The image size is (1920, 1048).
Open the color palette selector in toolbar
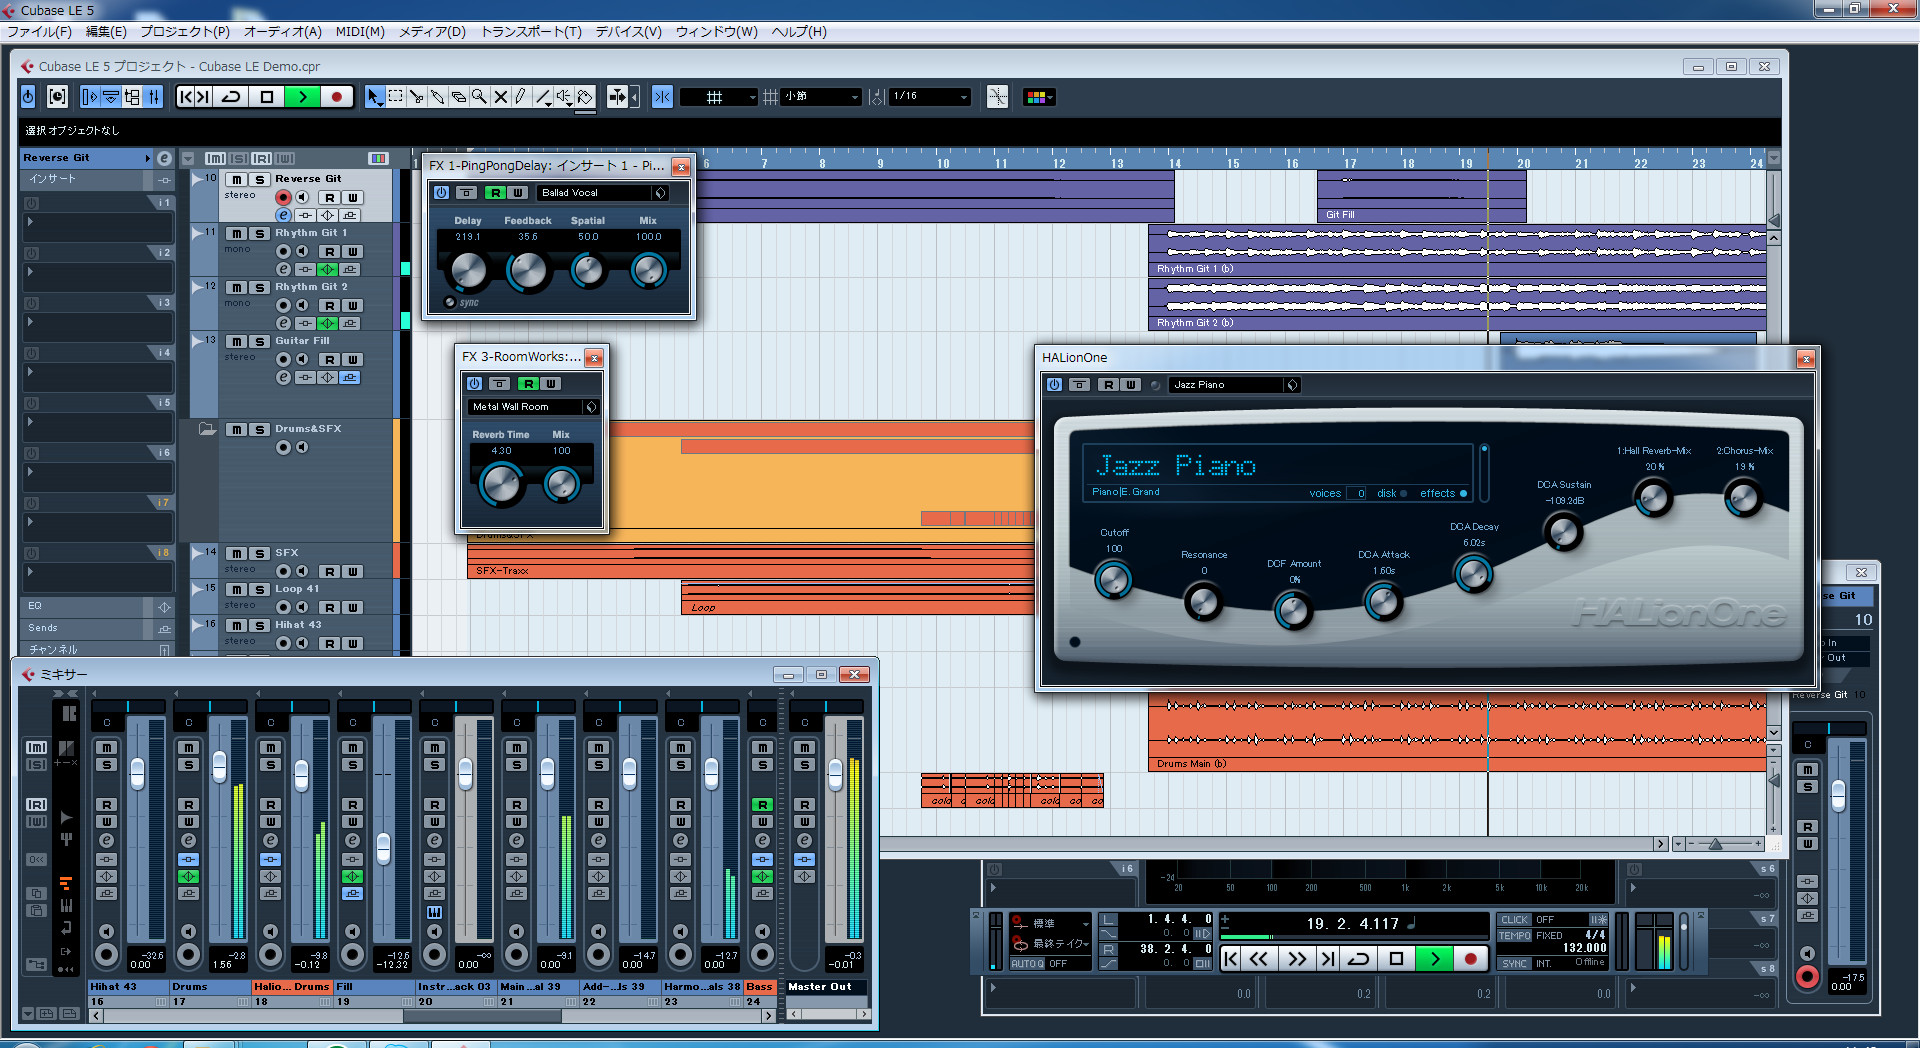(x=1039, y=97)
